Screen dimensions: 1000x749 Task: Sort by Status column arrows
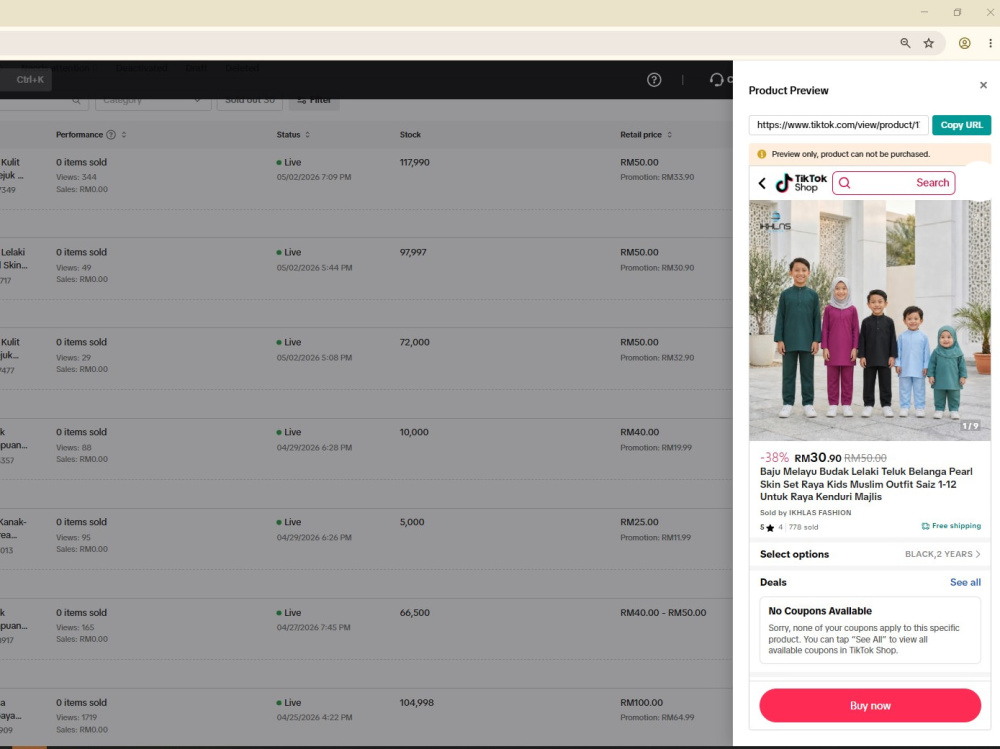307,135
